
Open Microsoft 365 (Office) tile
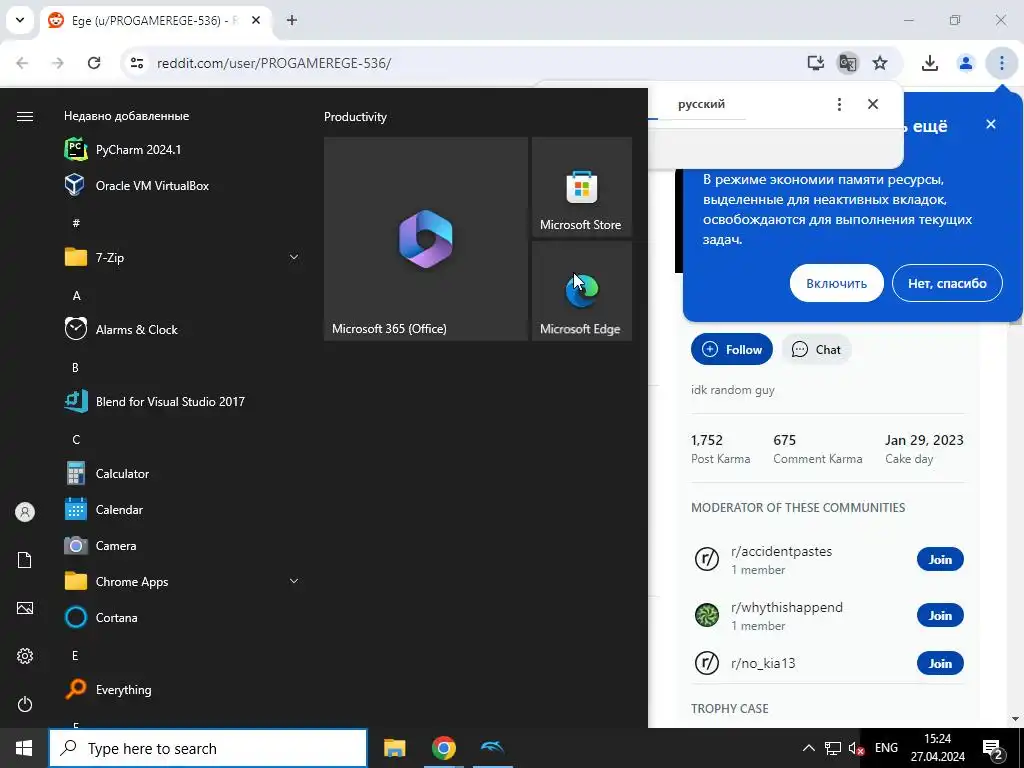[x=426, y=239]
